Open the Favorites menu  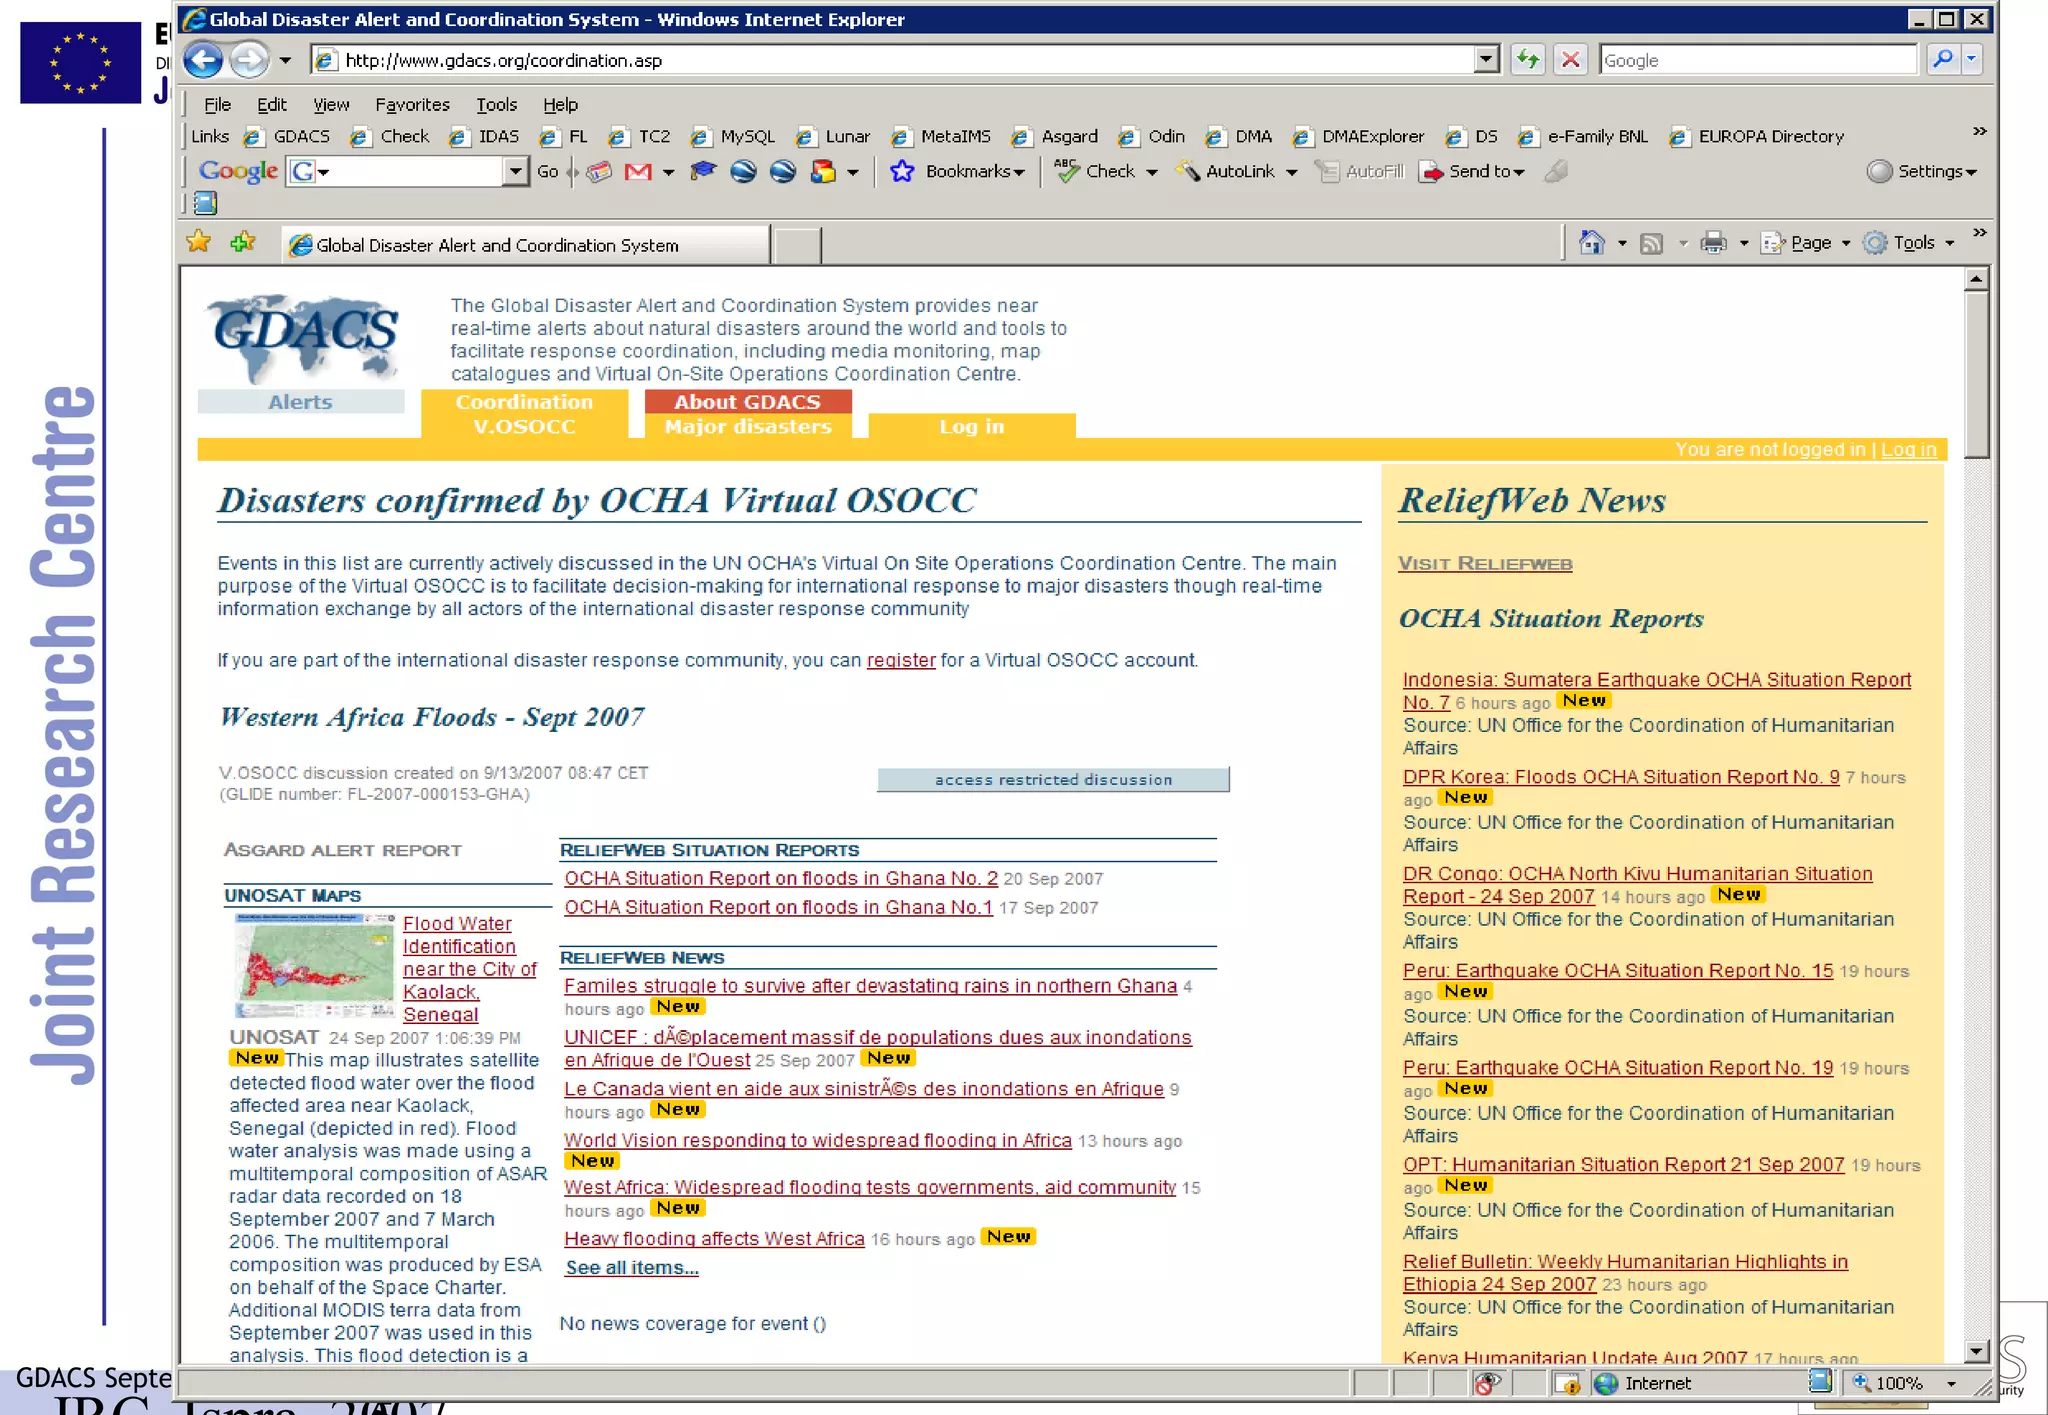coord(412,105)
